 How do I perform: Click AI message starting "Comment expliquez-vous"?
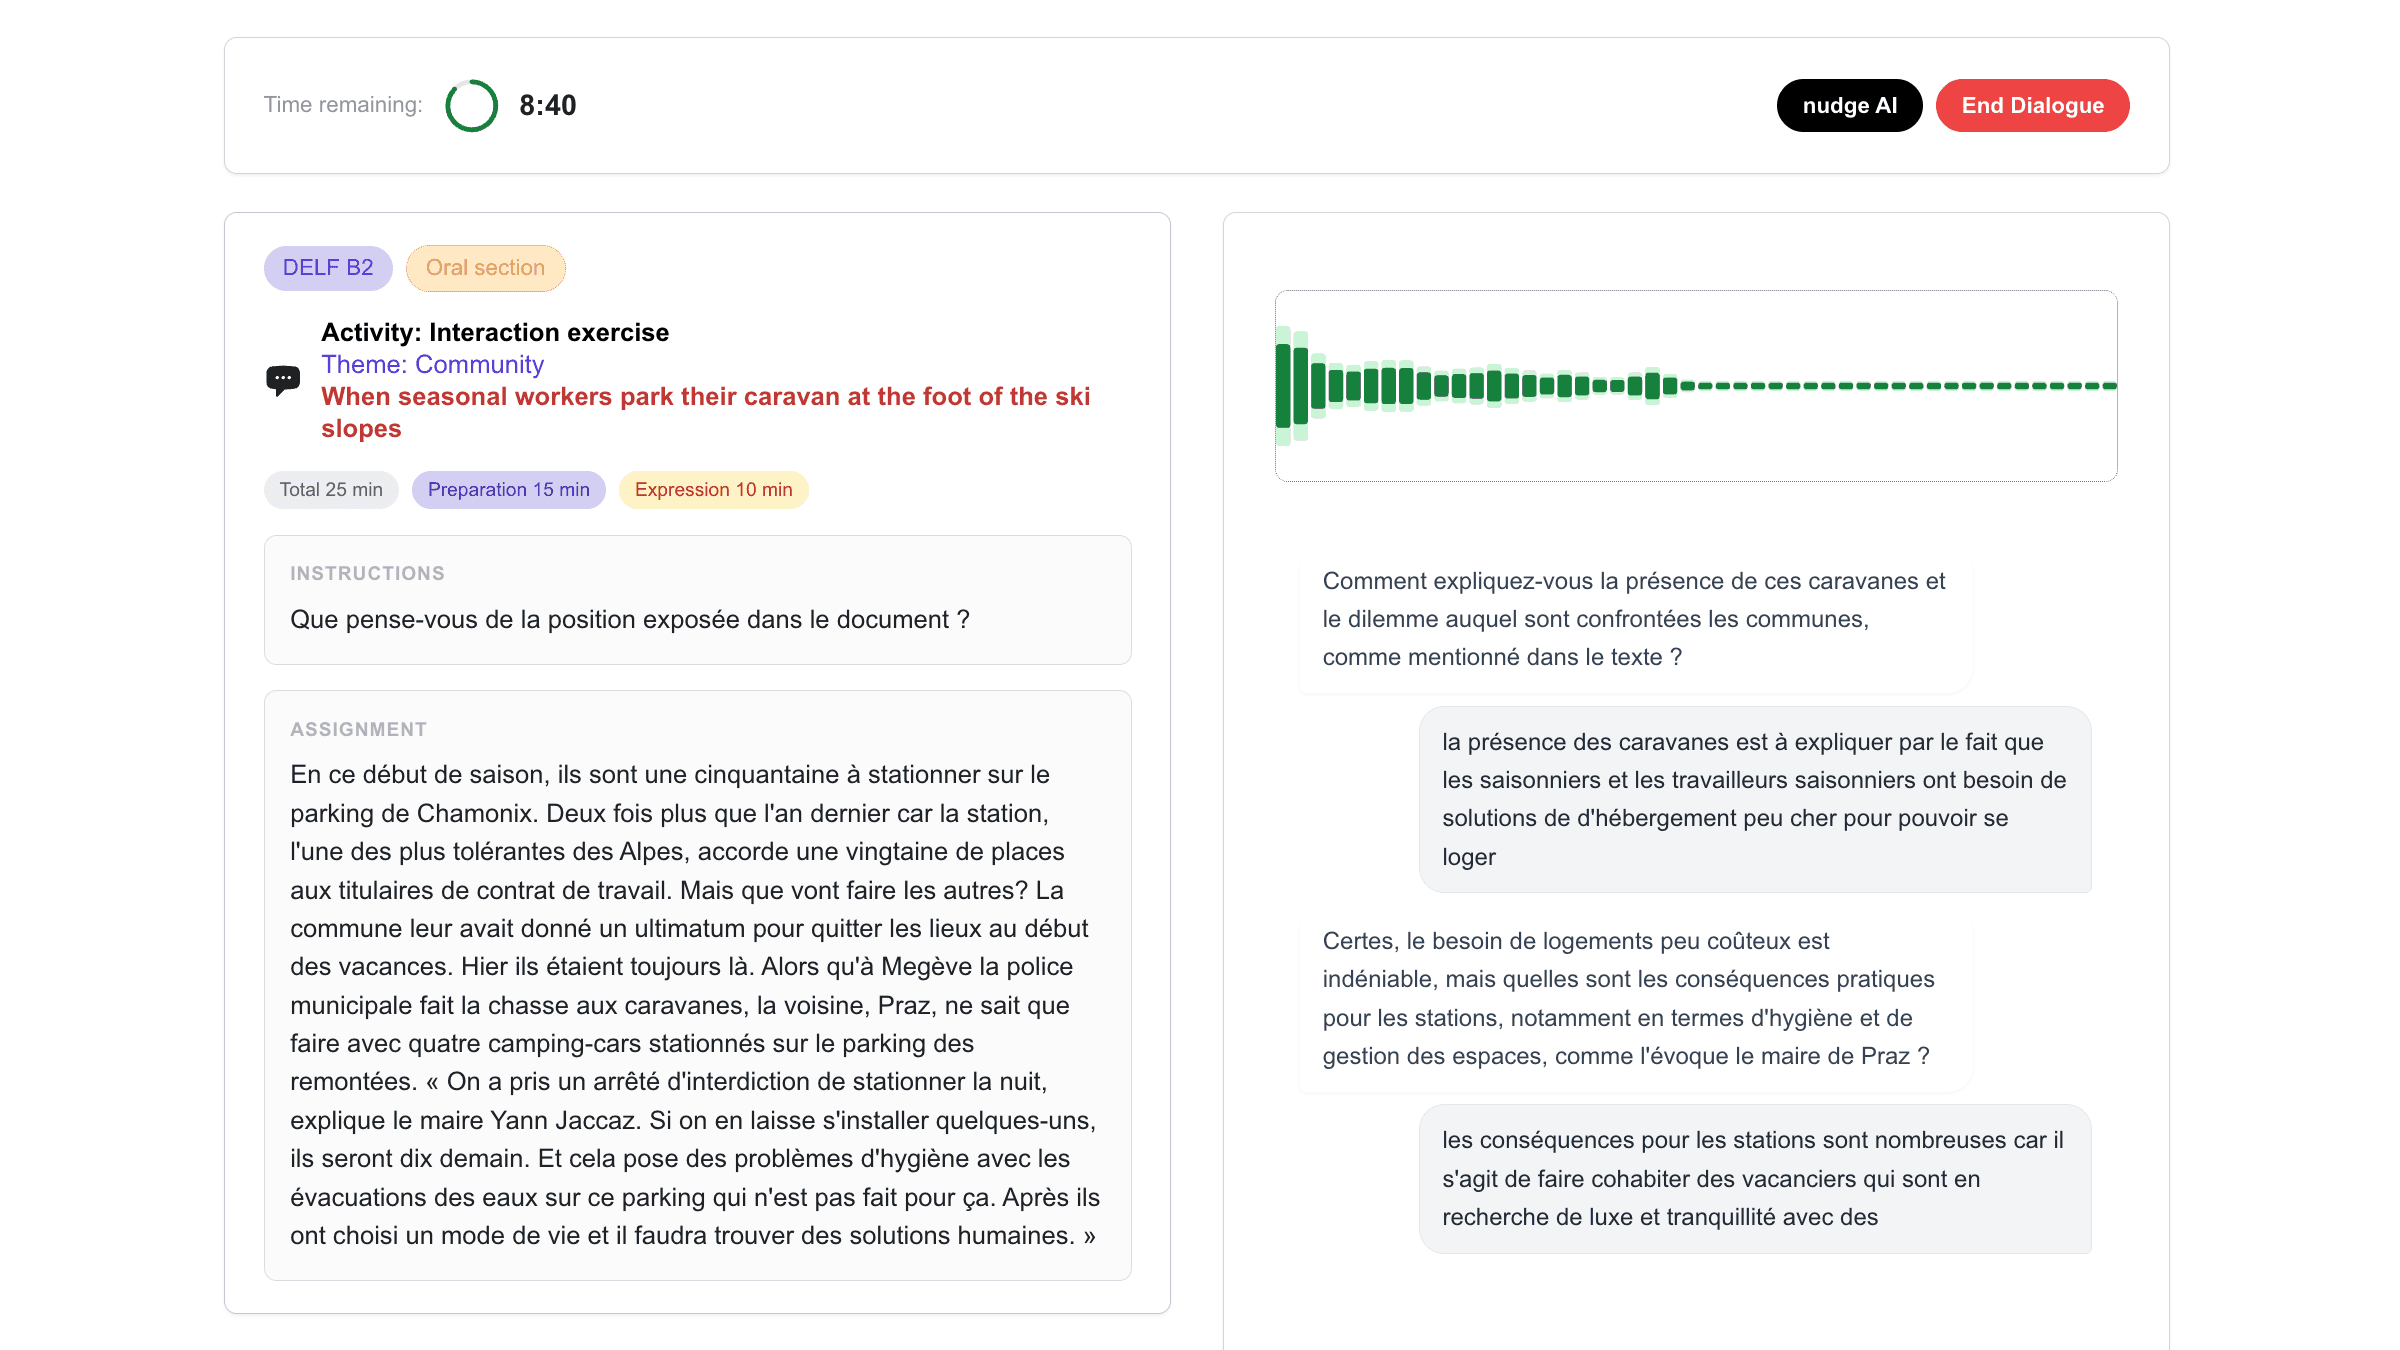tap(1634, 619)
